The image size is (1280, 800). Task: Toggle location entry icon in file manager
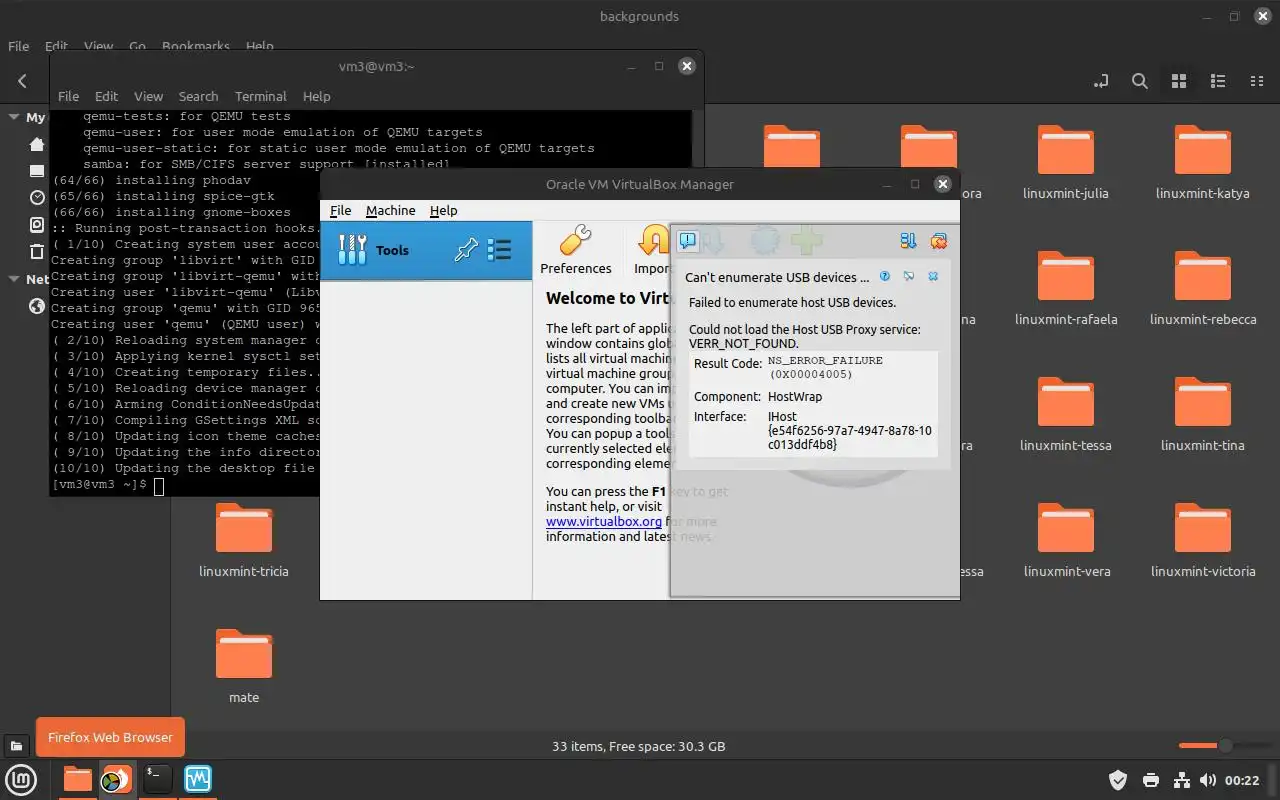click(x=1102, y=81)
